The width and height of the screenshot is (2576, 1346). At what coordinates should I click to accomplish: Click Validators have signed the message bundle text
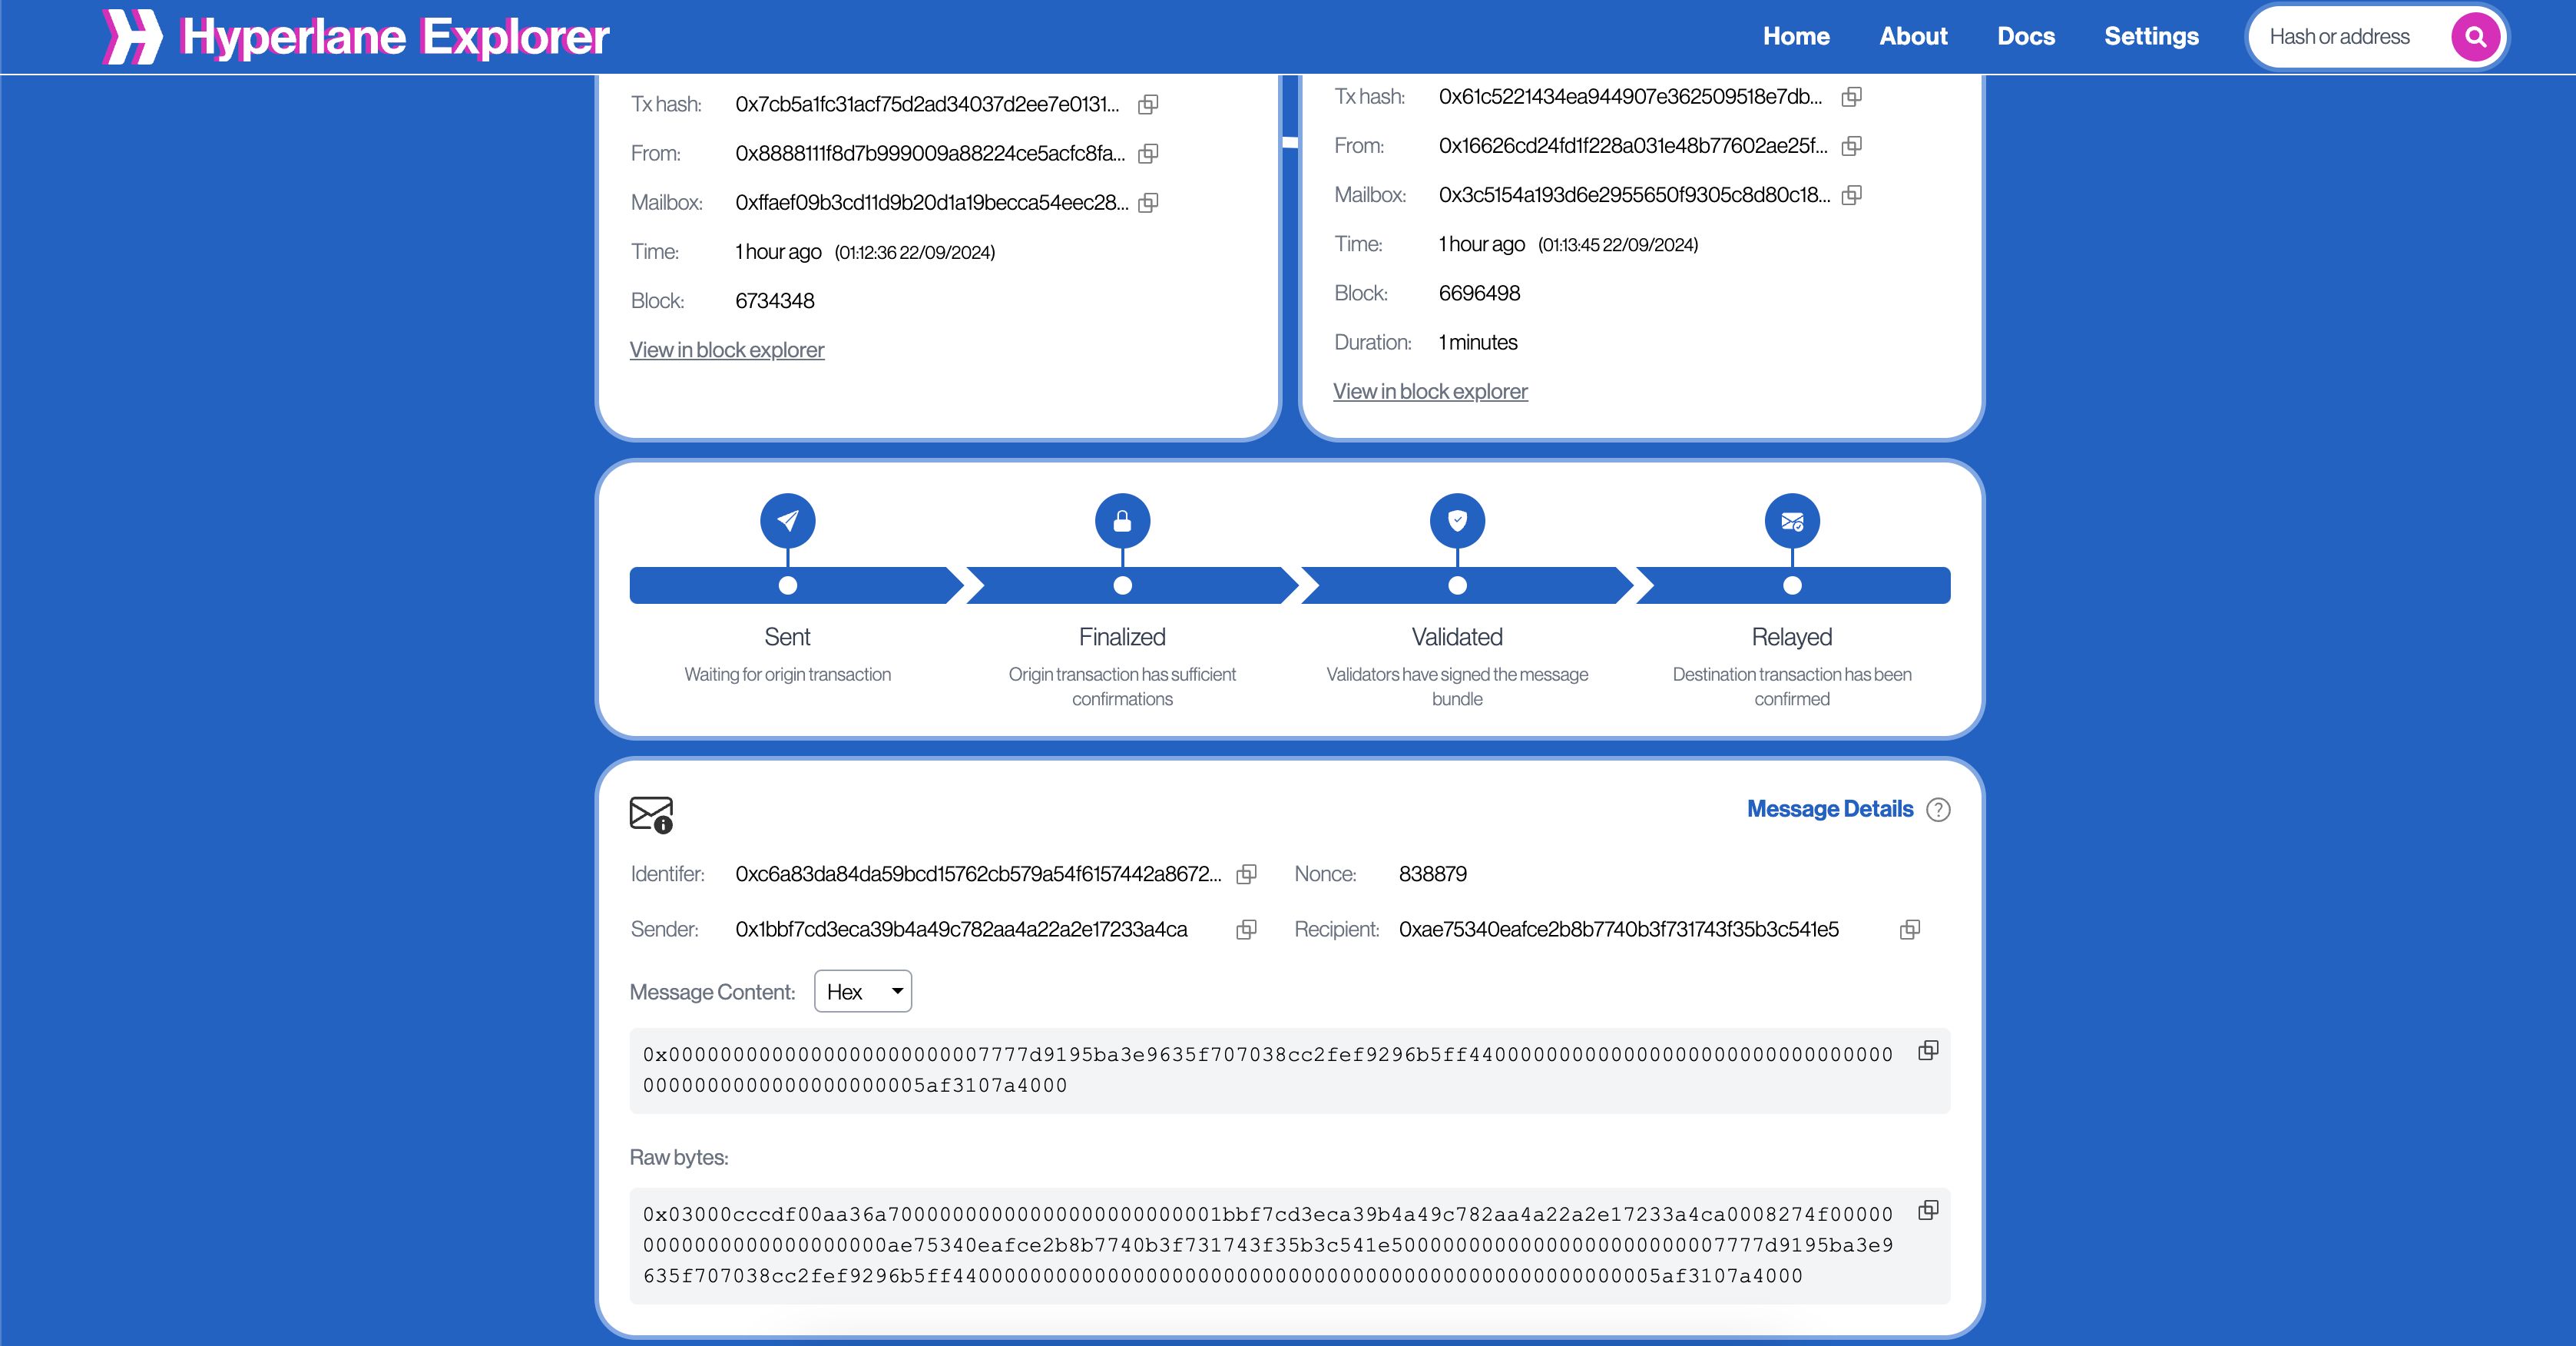1457,686
